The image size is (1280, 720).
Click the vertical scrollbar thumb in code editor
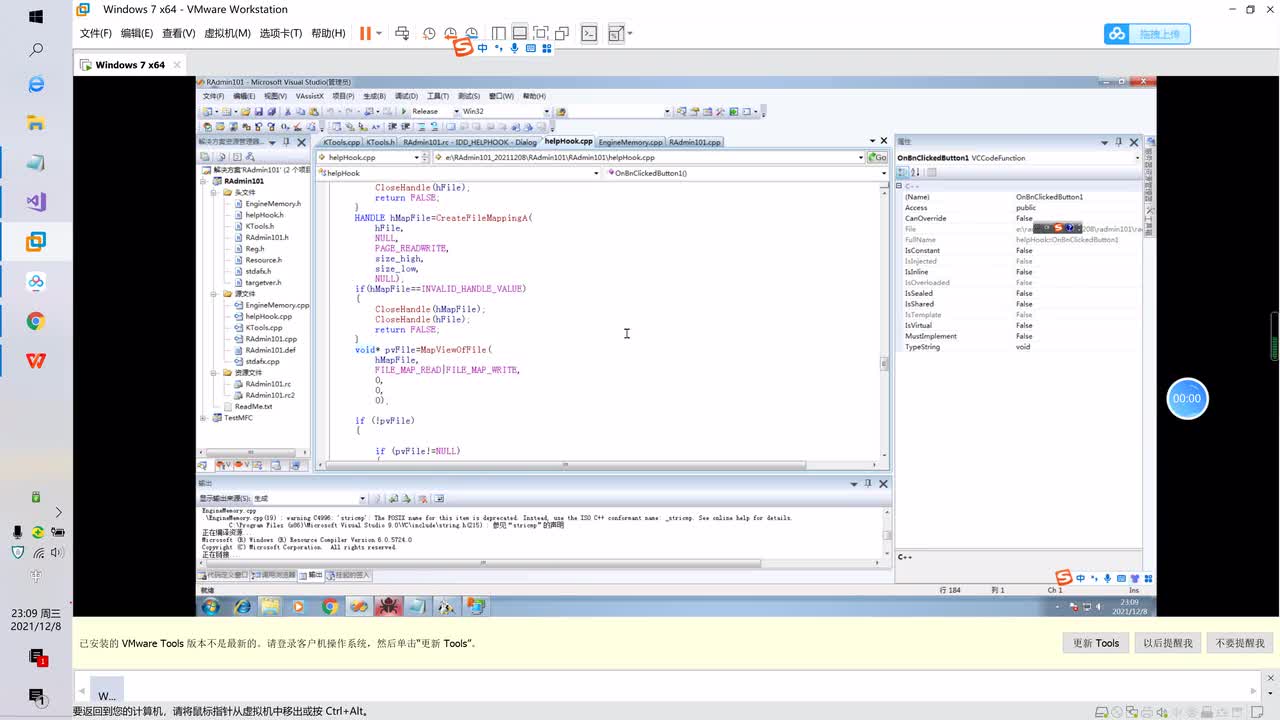884,365
